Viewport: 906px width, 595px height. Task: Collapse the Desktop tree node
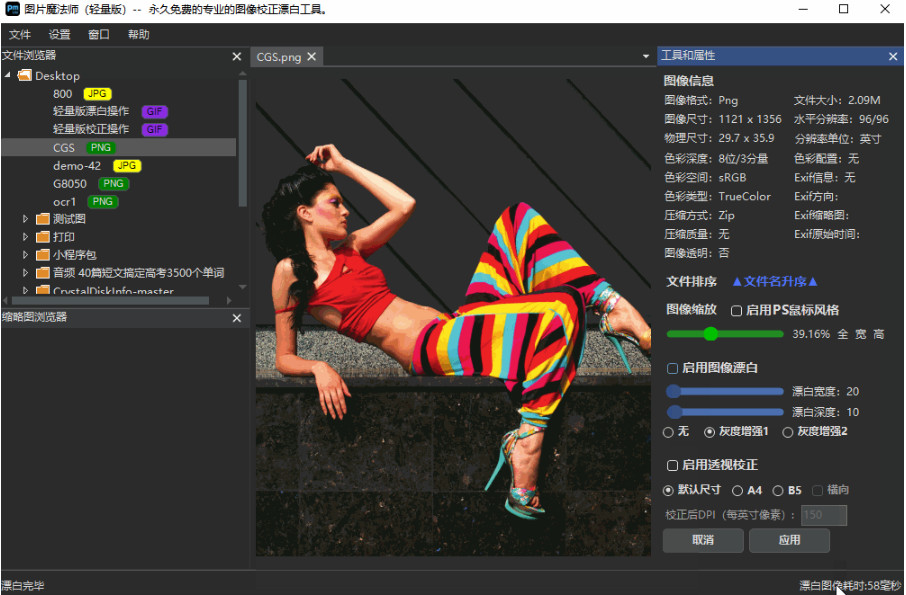point(8,75)
